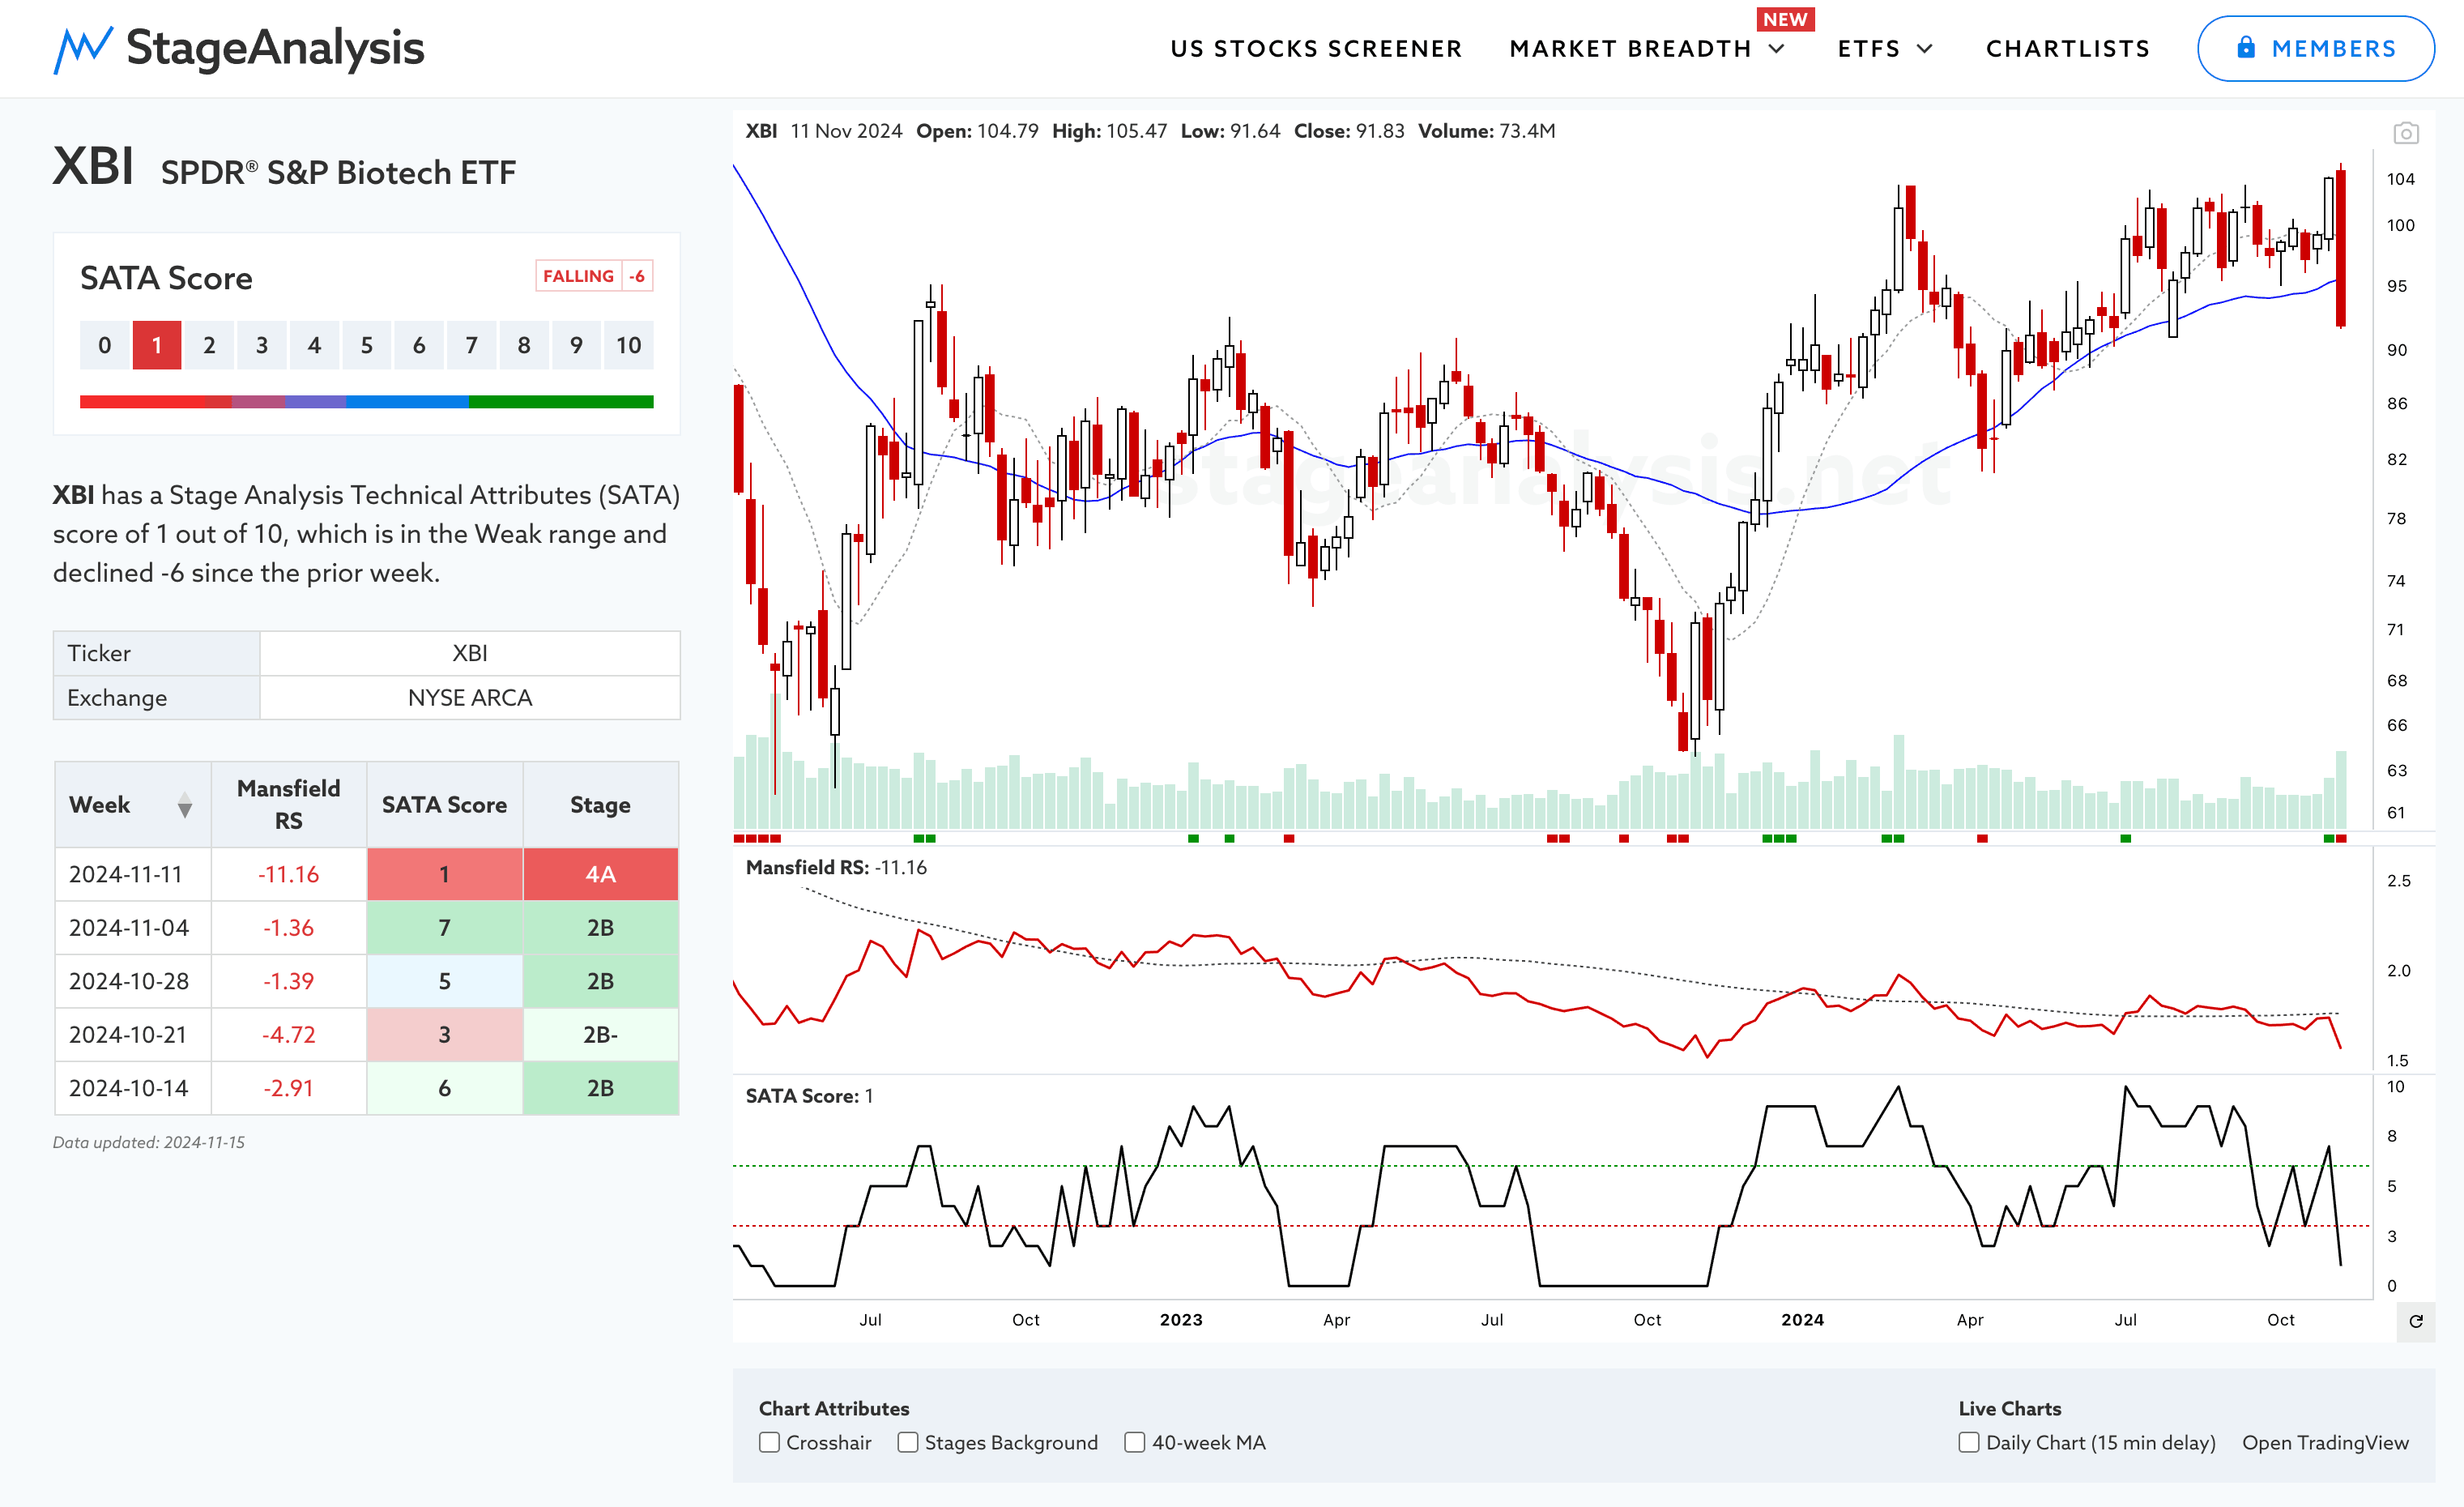Click the StageAnalysis logo
The width and height of the screenshot is (2464, 1507).
coord(239,48)
